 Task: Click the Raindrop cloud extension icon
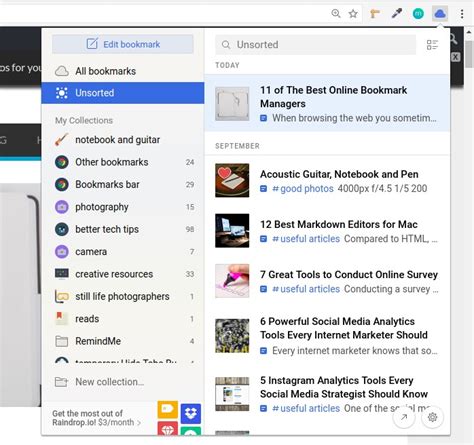click(440, 14)
